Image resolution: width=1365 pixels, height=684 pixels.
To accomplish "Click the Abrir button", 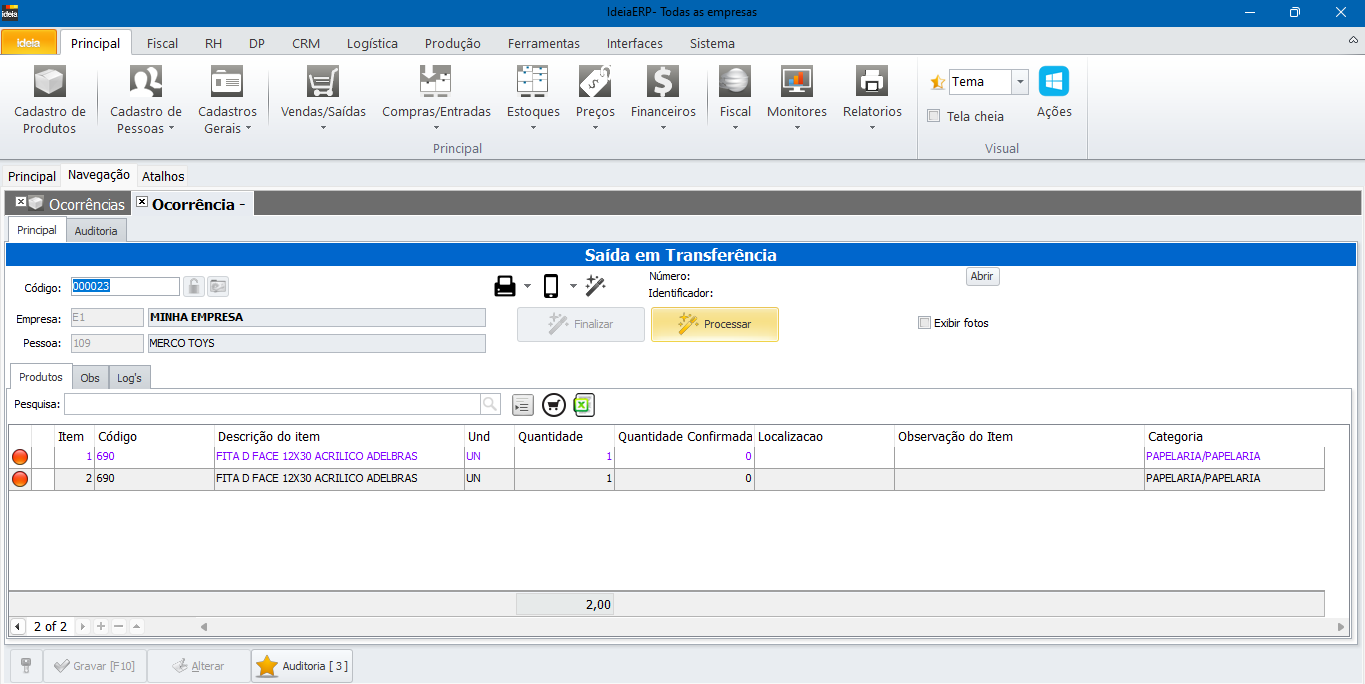I will point(982,276).
